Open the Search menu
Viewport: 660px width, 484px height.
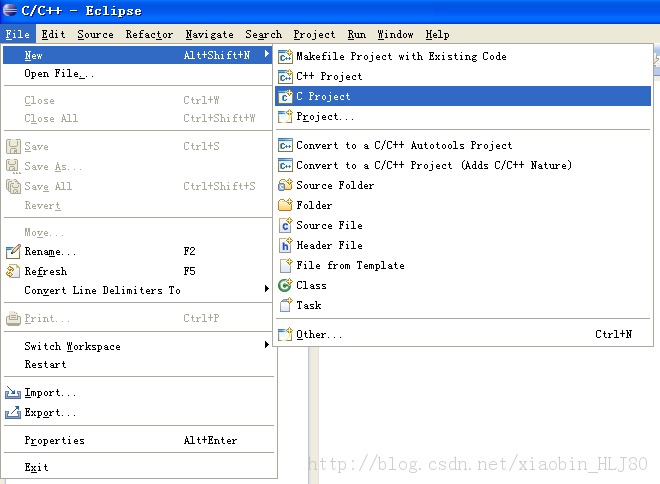(263, 35)
